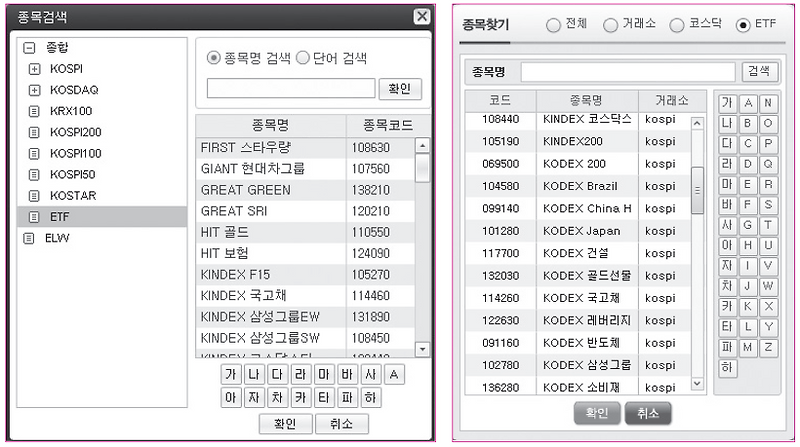Select row GREAT GREEN
The width and height of the screenshot is (800, 447).
pos(305,190)
